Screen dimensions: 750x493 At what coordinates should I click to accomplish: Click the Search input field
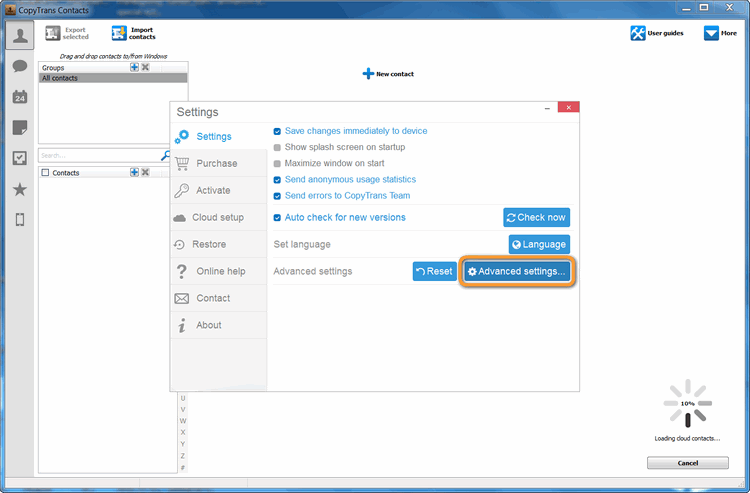click(99, 155)
